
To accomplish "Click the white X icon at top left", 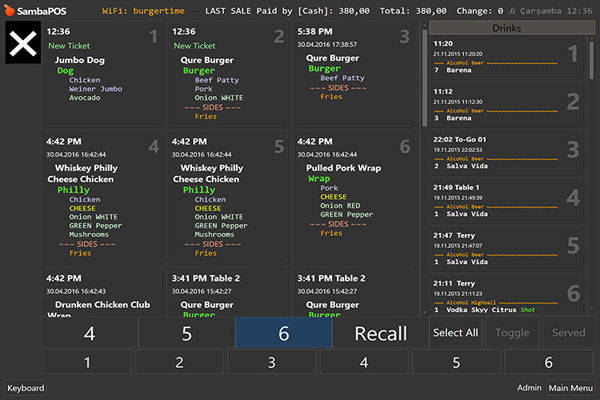I will tap(20, 45).
